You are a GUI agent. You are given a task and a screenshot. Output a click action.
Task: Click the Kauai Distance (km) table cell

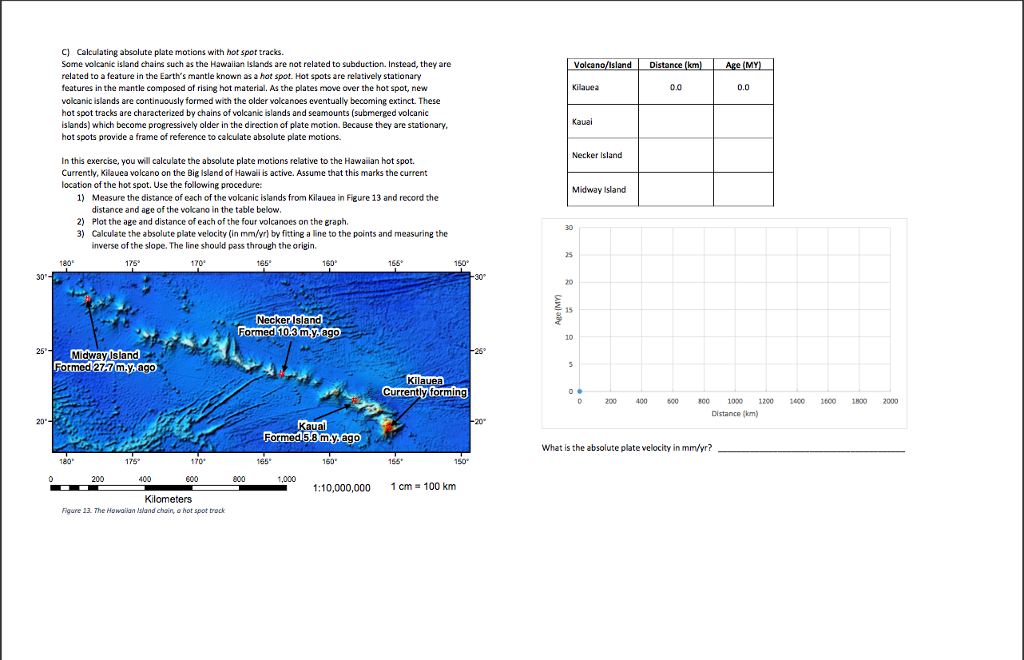click(x=675, y=121)
